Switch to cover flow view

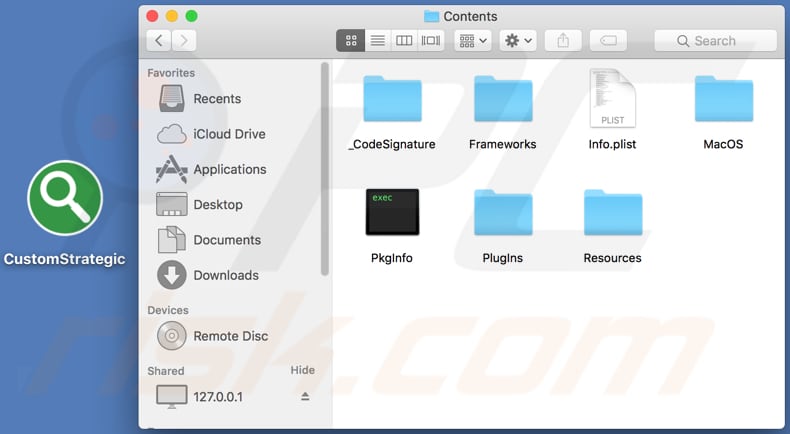point(431,40)
